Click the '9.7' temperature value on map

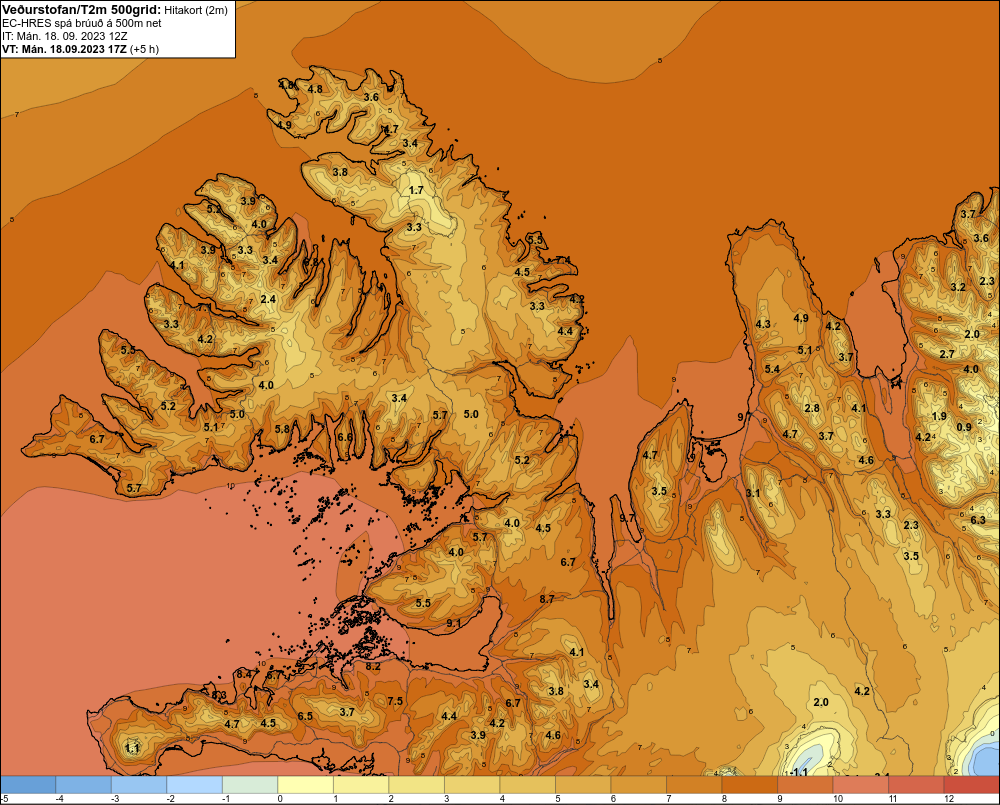(628, 518)
